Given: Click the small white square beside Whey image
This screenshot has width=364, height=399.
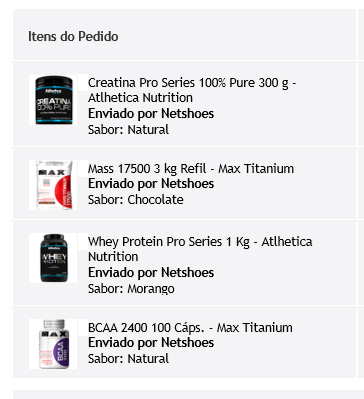Looking at the screenshot, I should 83,242.
